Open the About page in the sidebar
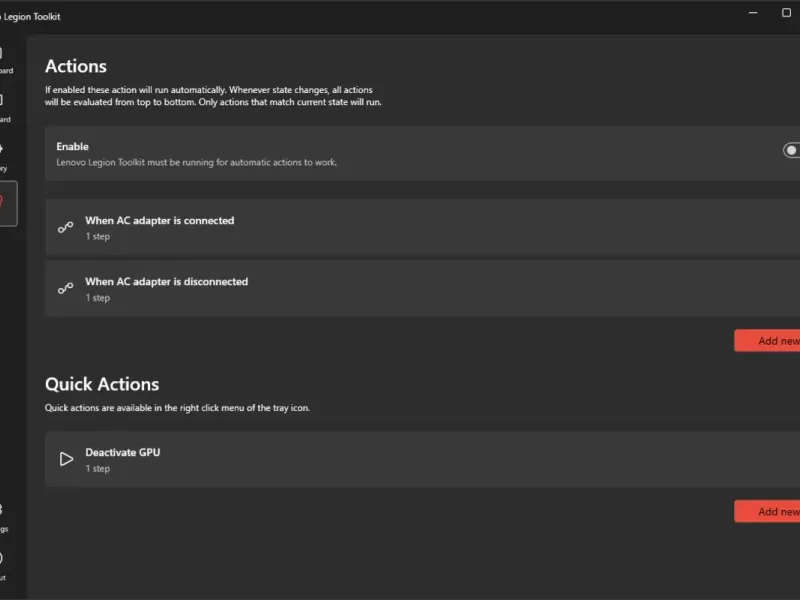 pyautogui.click(x=3, y=564)
